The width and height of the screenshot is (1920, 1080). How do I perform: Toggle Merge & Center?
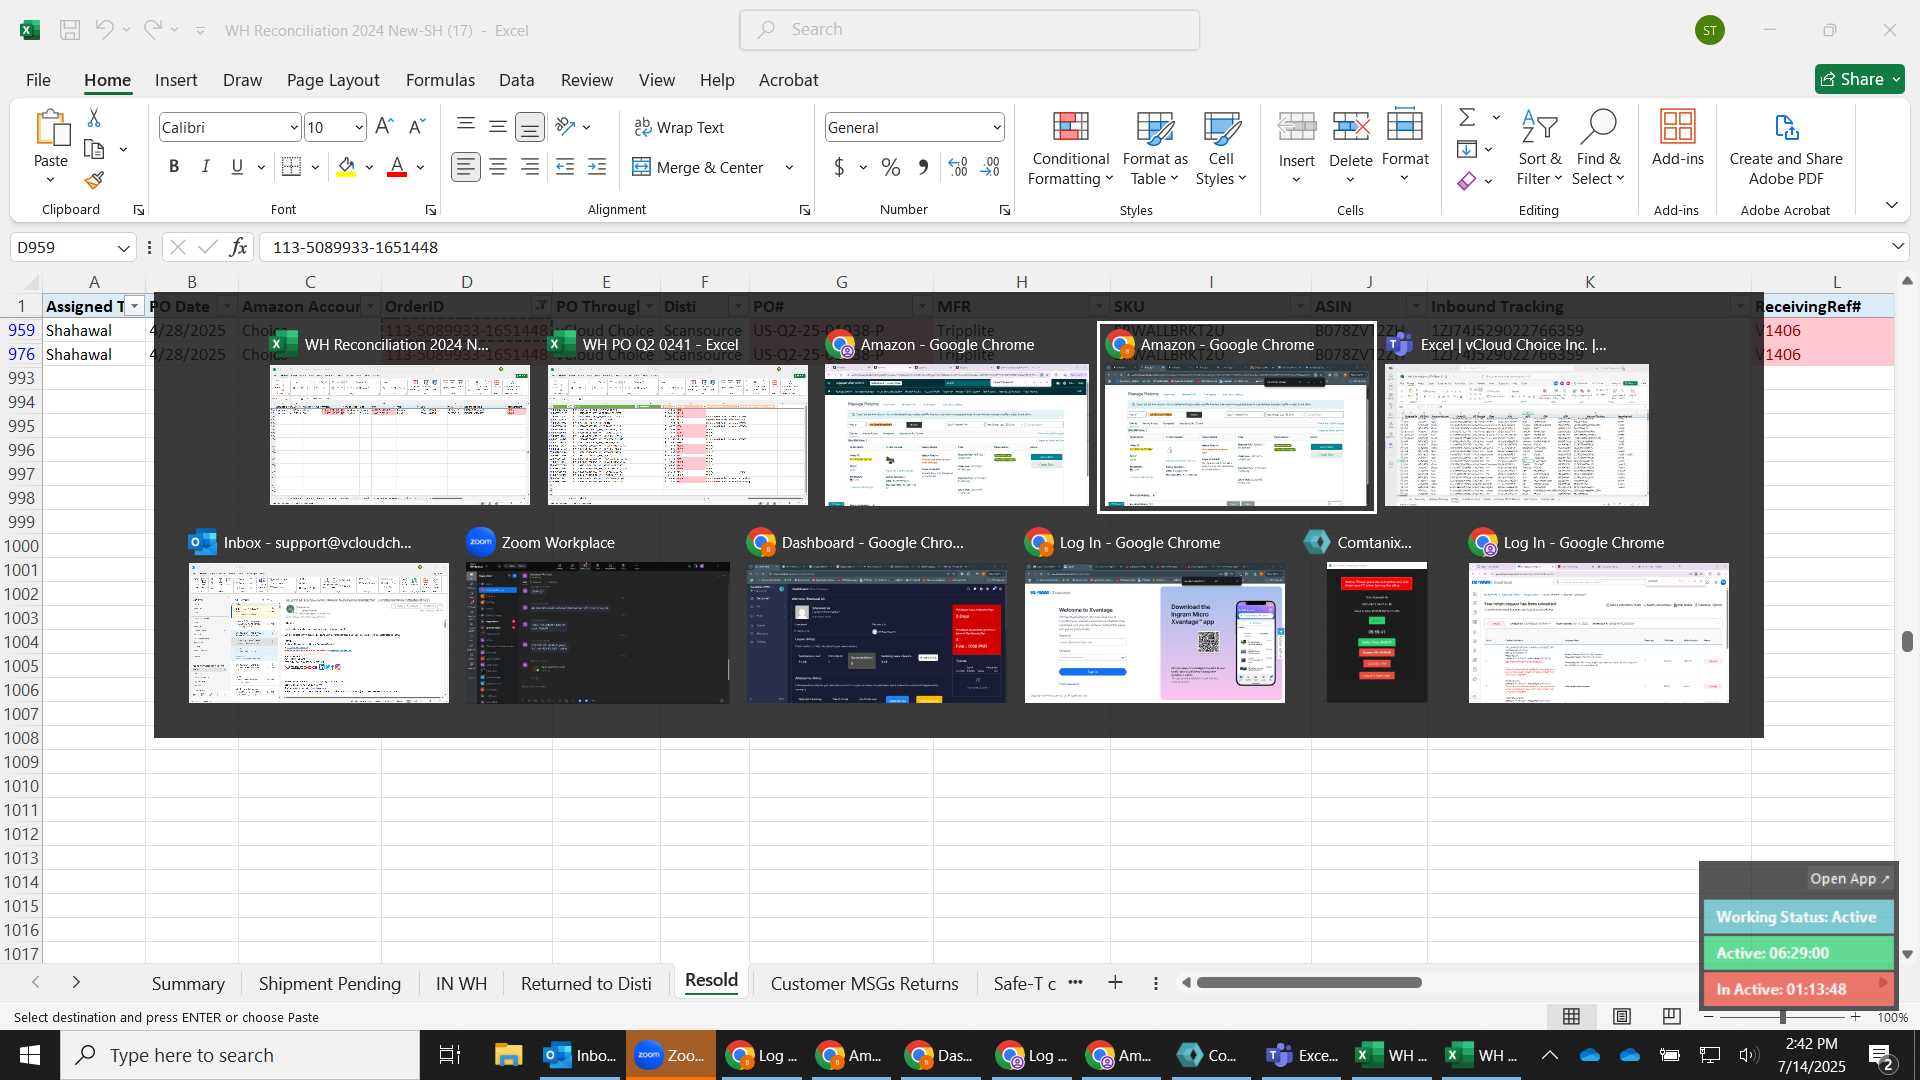click(699, 167)
